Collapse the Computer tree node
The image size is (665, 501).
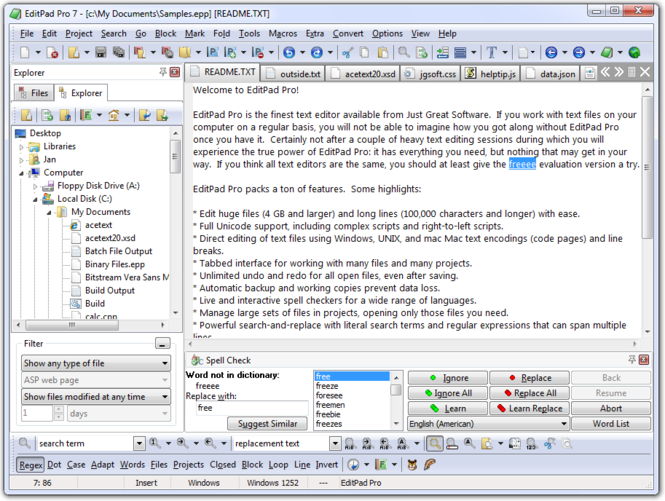pos(21,173)
